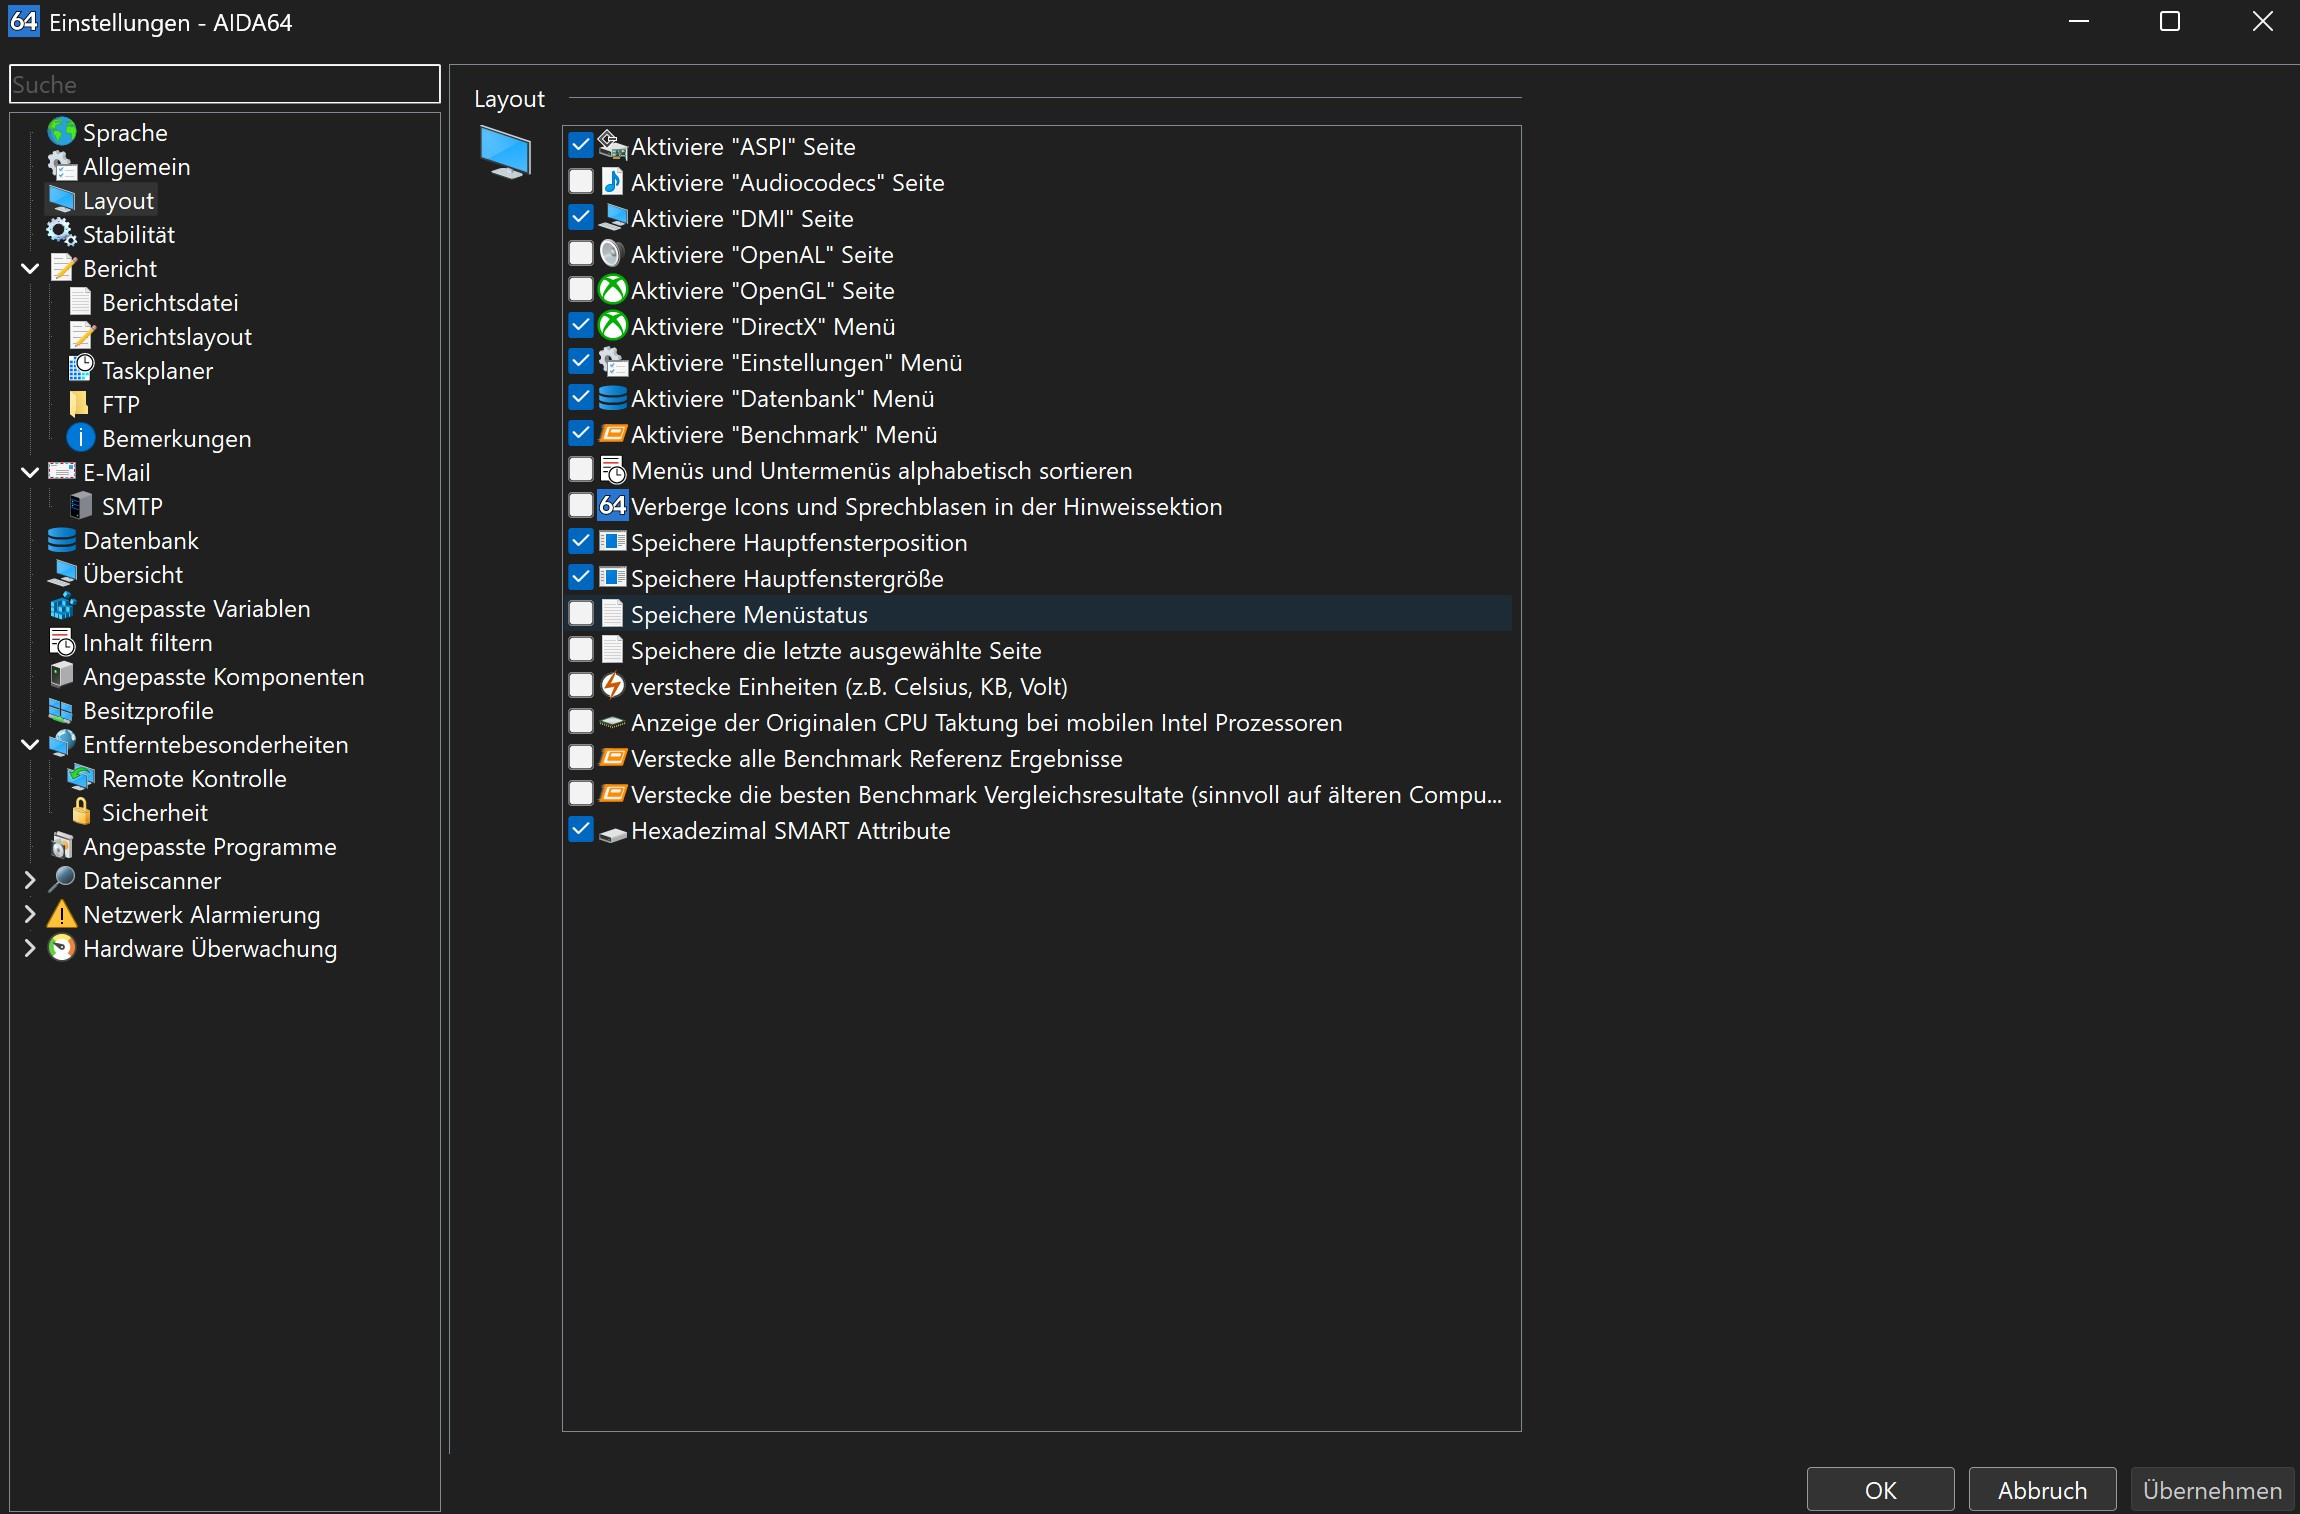Select E-Mail in the settings tree
This screenshot has height=1514, width=2300.
pos(117,472)
